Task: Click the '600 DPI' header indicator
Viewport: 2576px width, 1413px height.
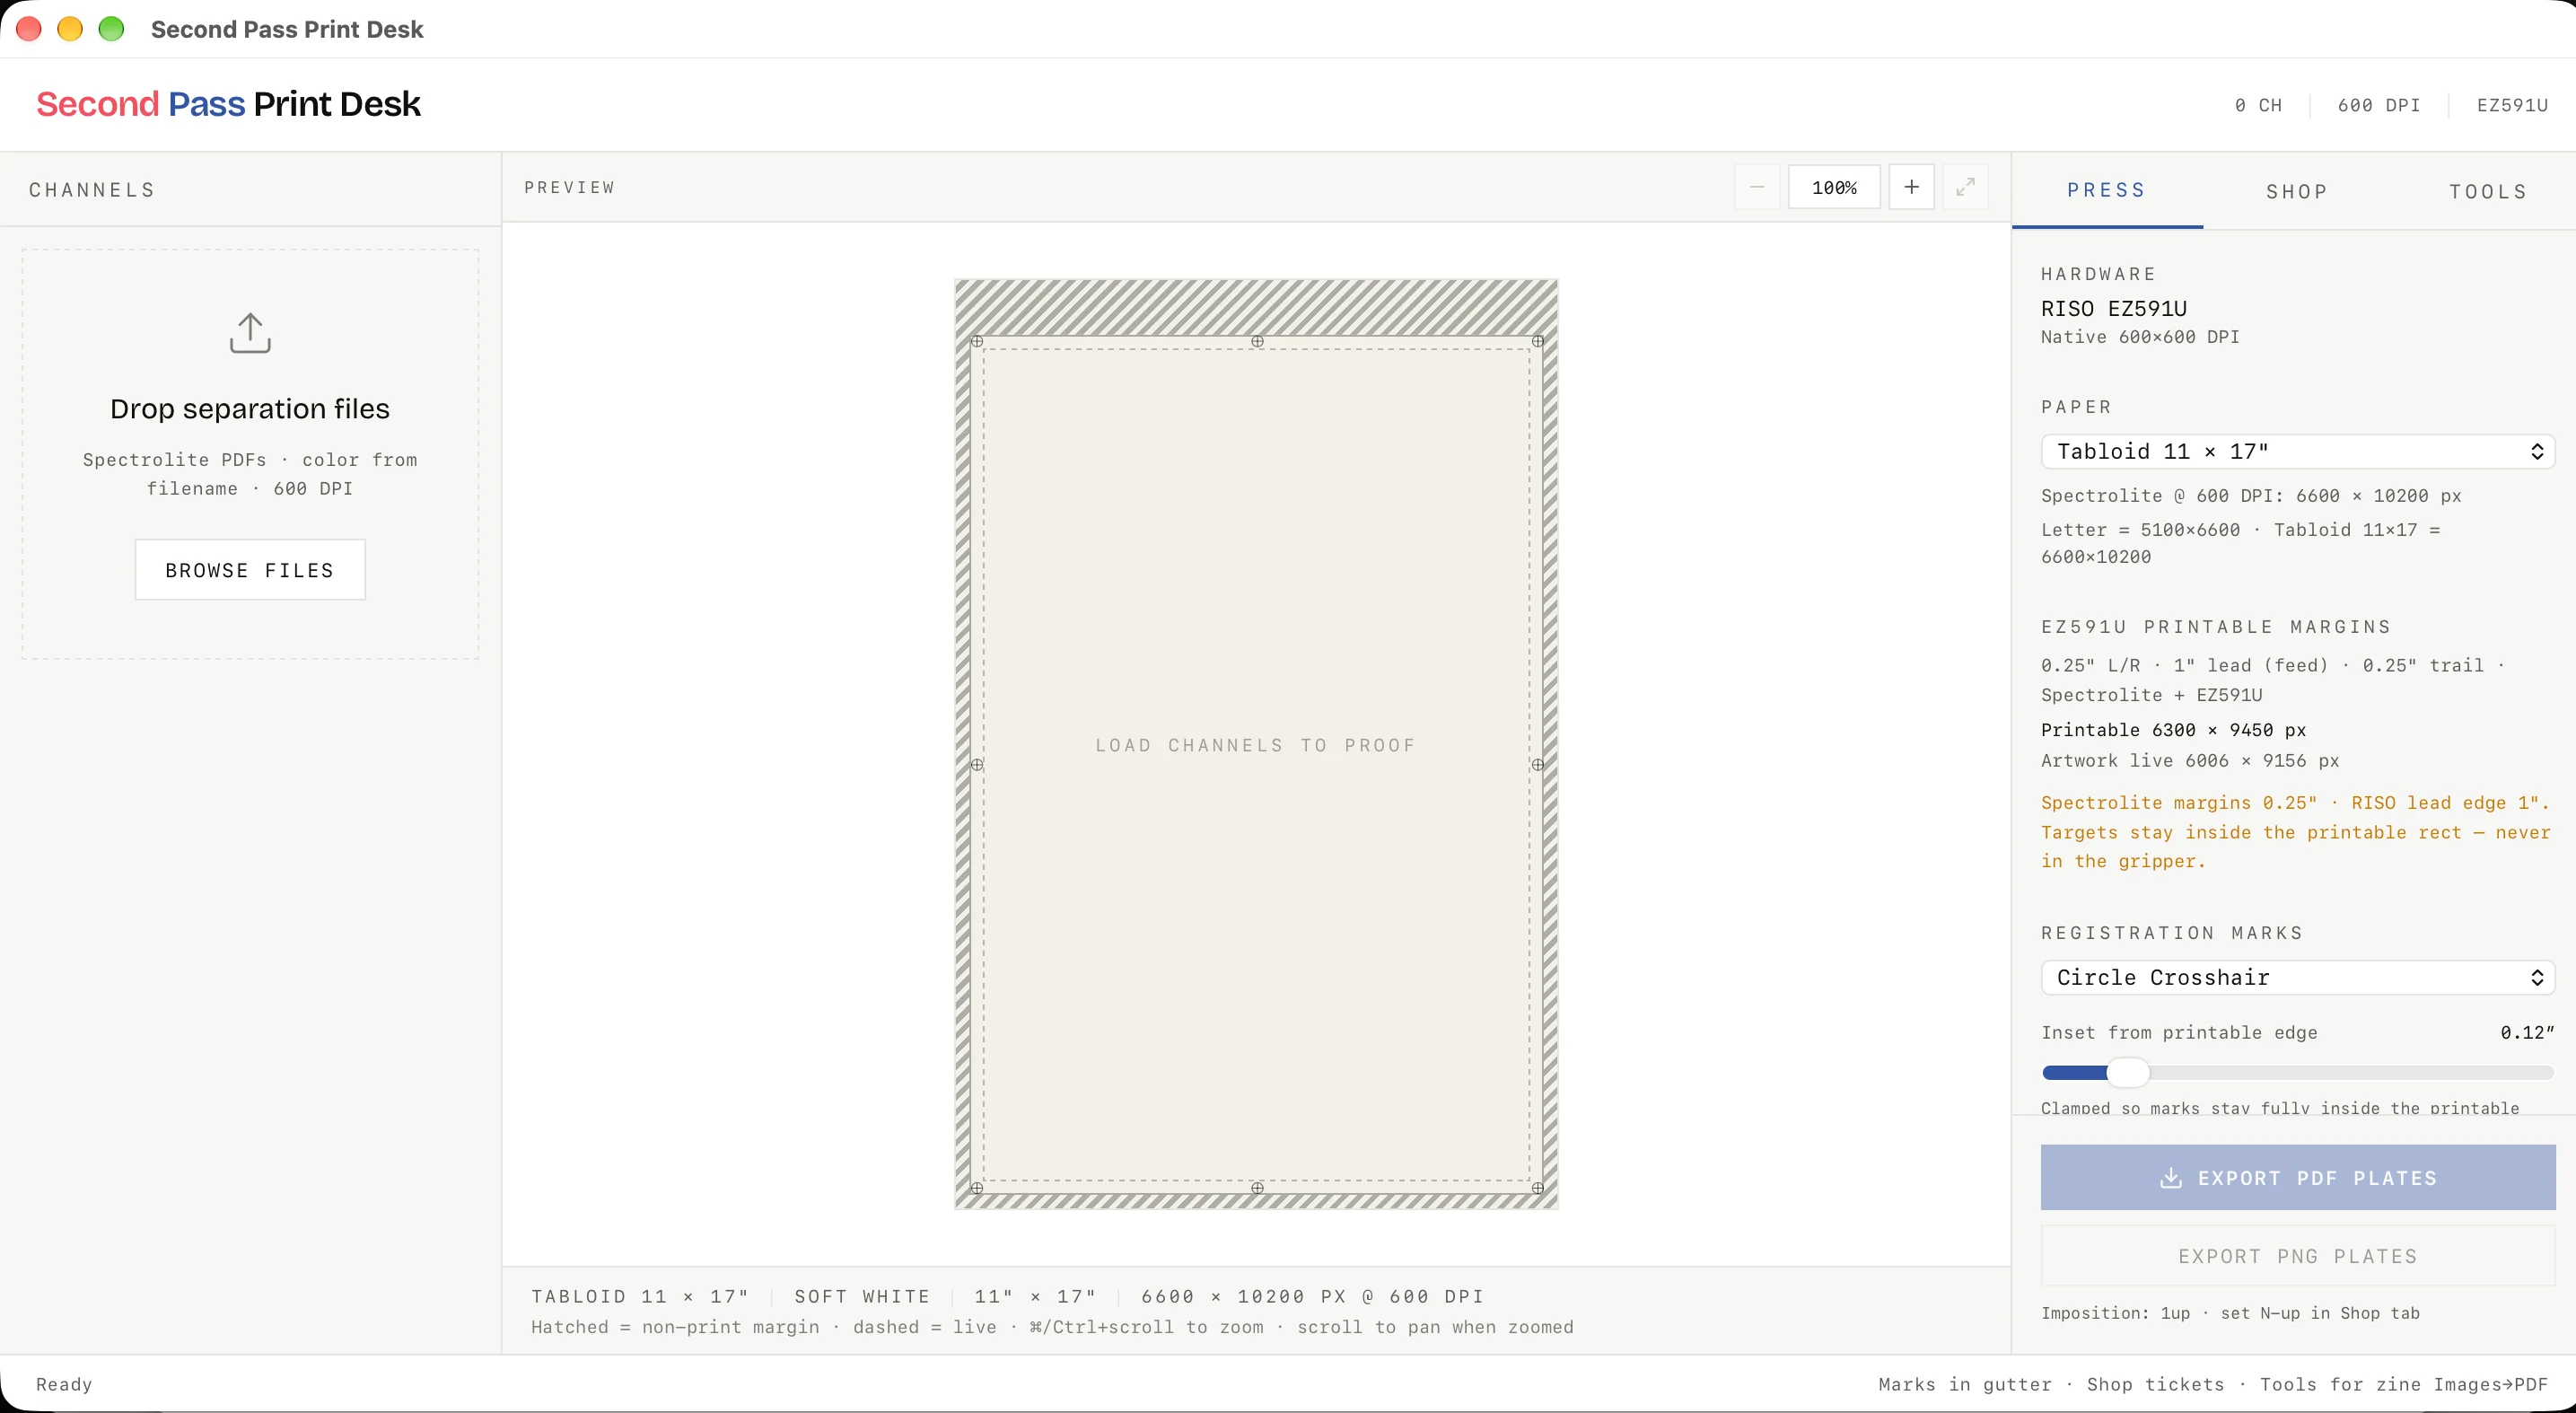Action: (2379, 105)
